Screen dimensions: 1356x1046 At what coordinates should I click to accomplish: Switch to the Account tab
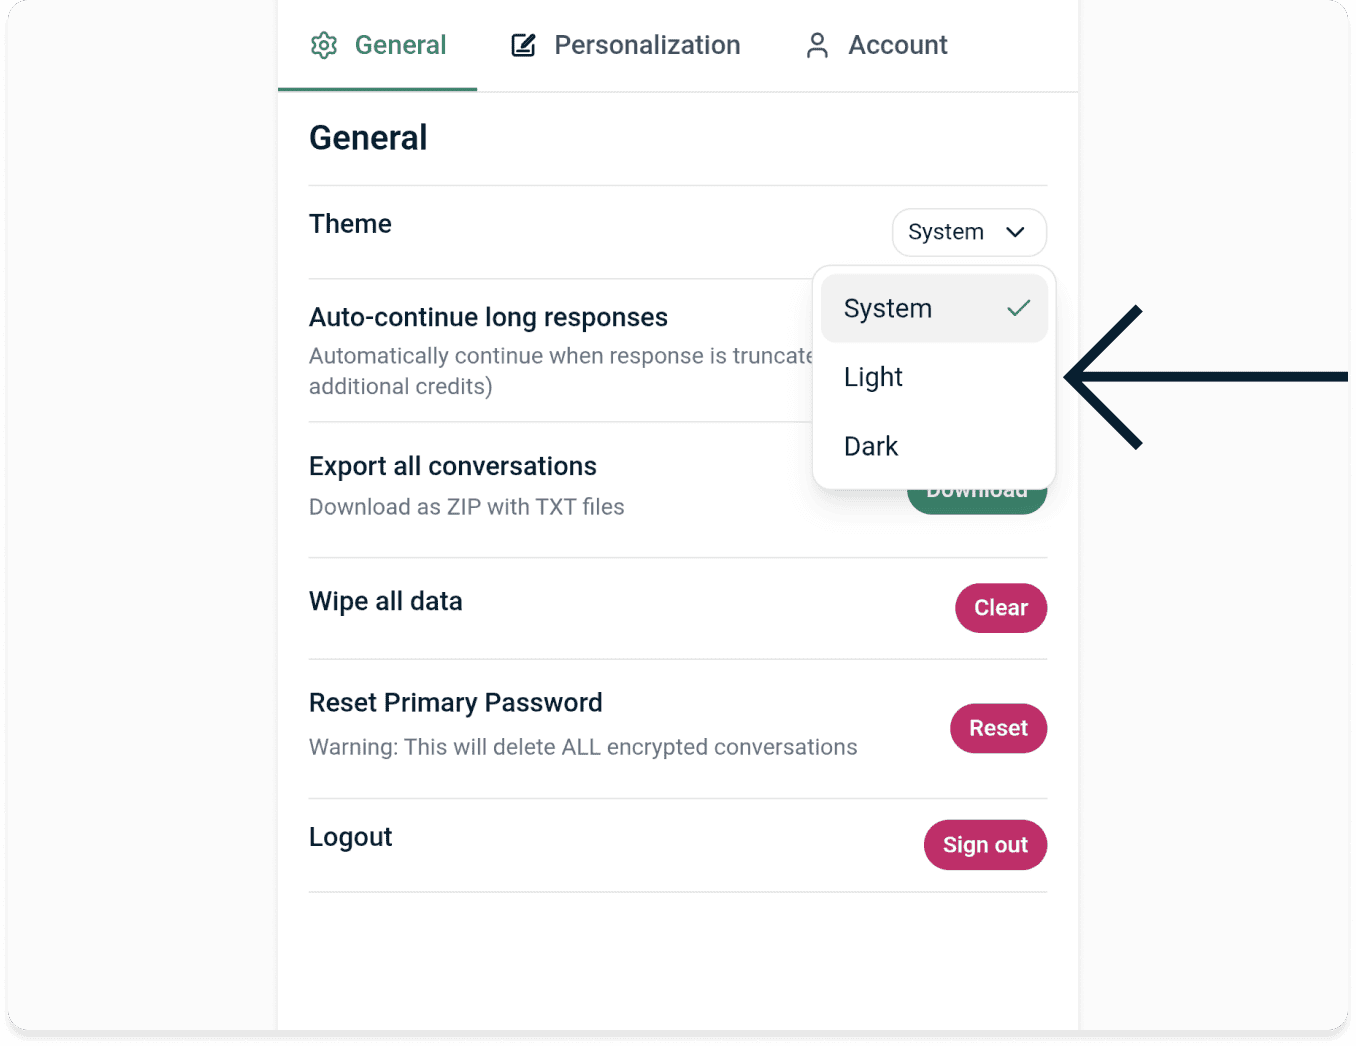897,44
